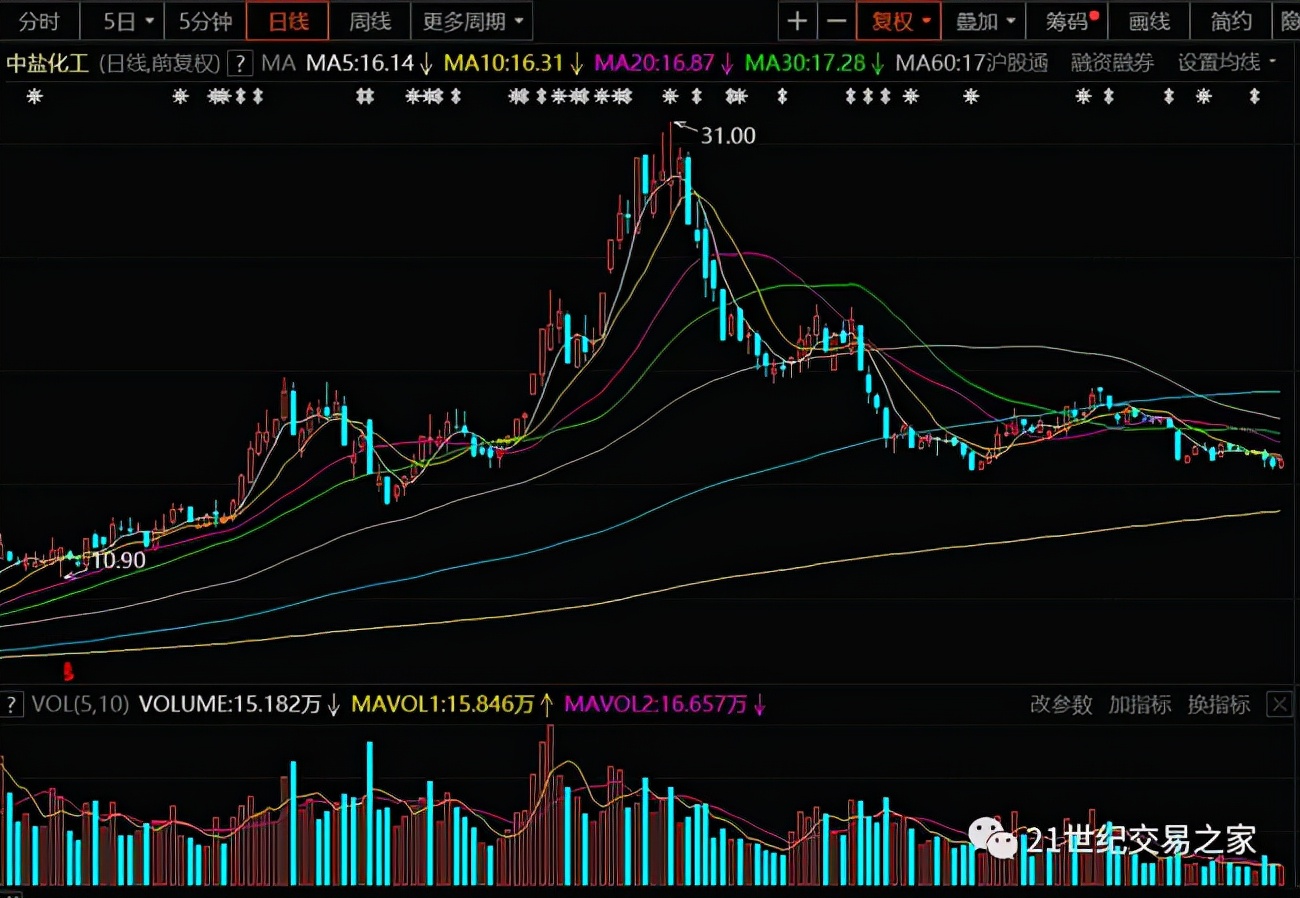Close the VOL indicator panel with X
This screenshot has height=898, width=1300.
1279,704
